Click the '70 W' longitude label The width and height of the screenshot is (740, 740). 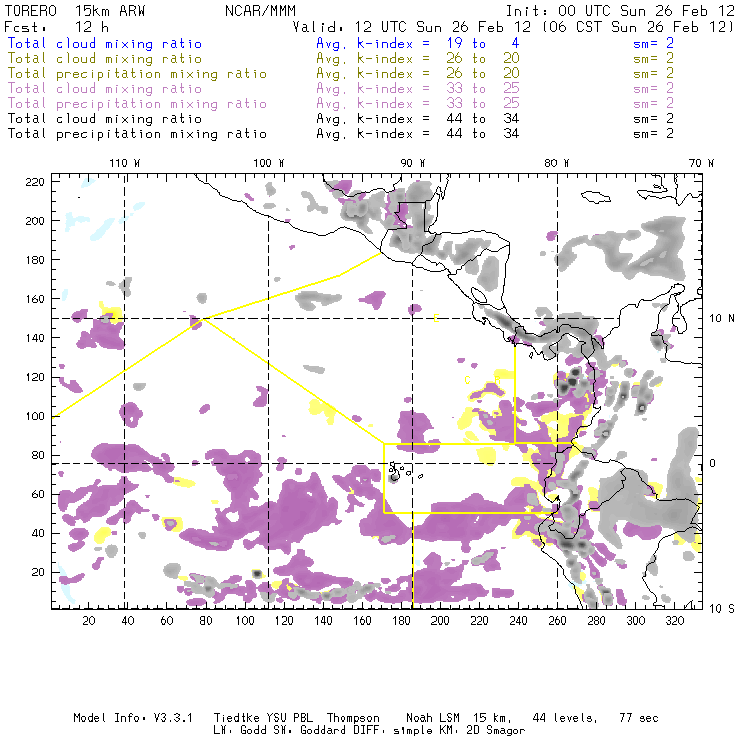pos(701,163)
